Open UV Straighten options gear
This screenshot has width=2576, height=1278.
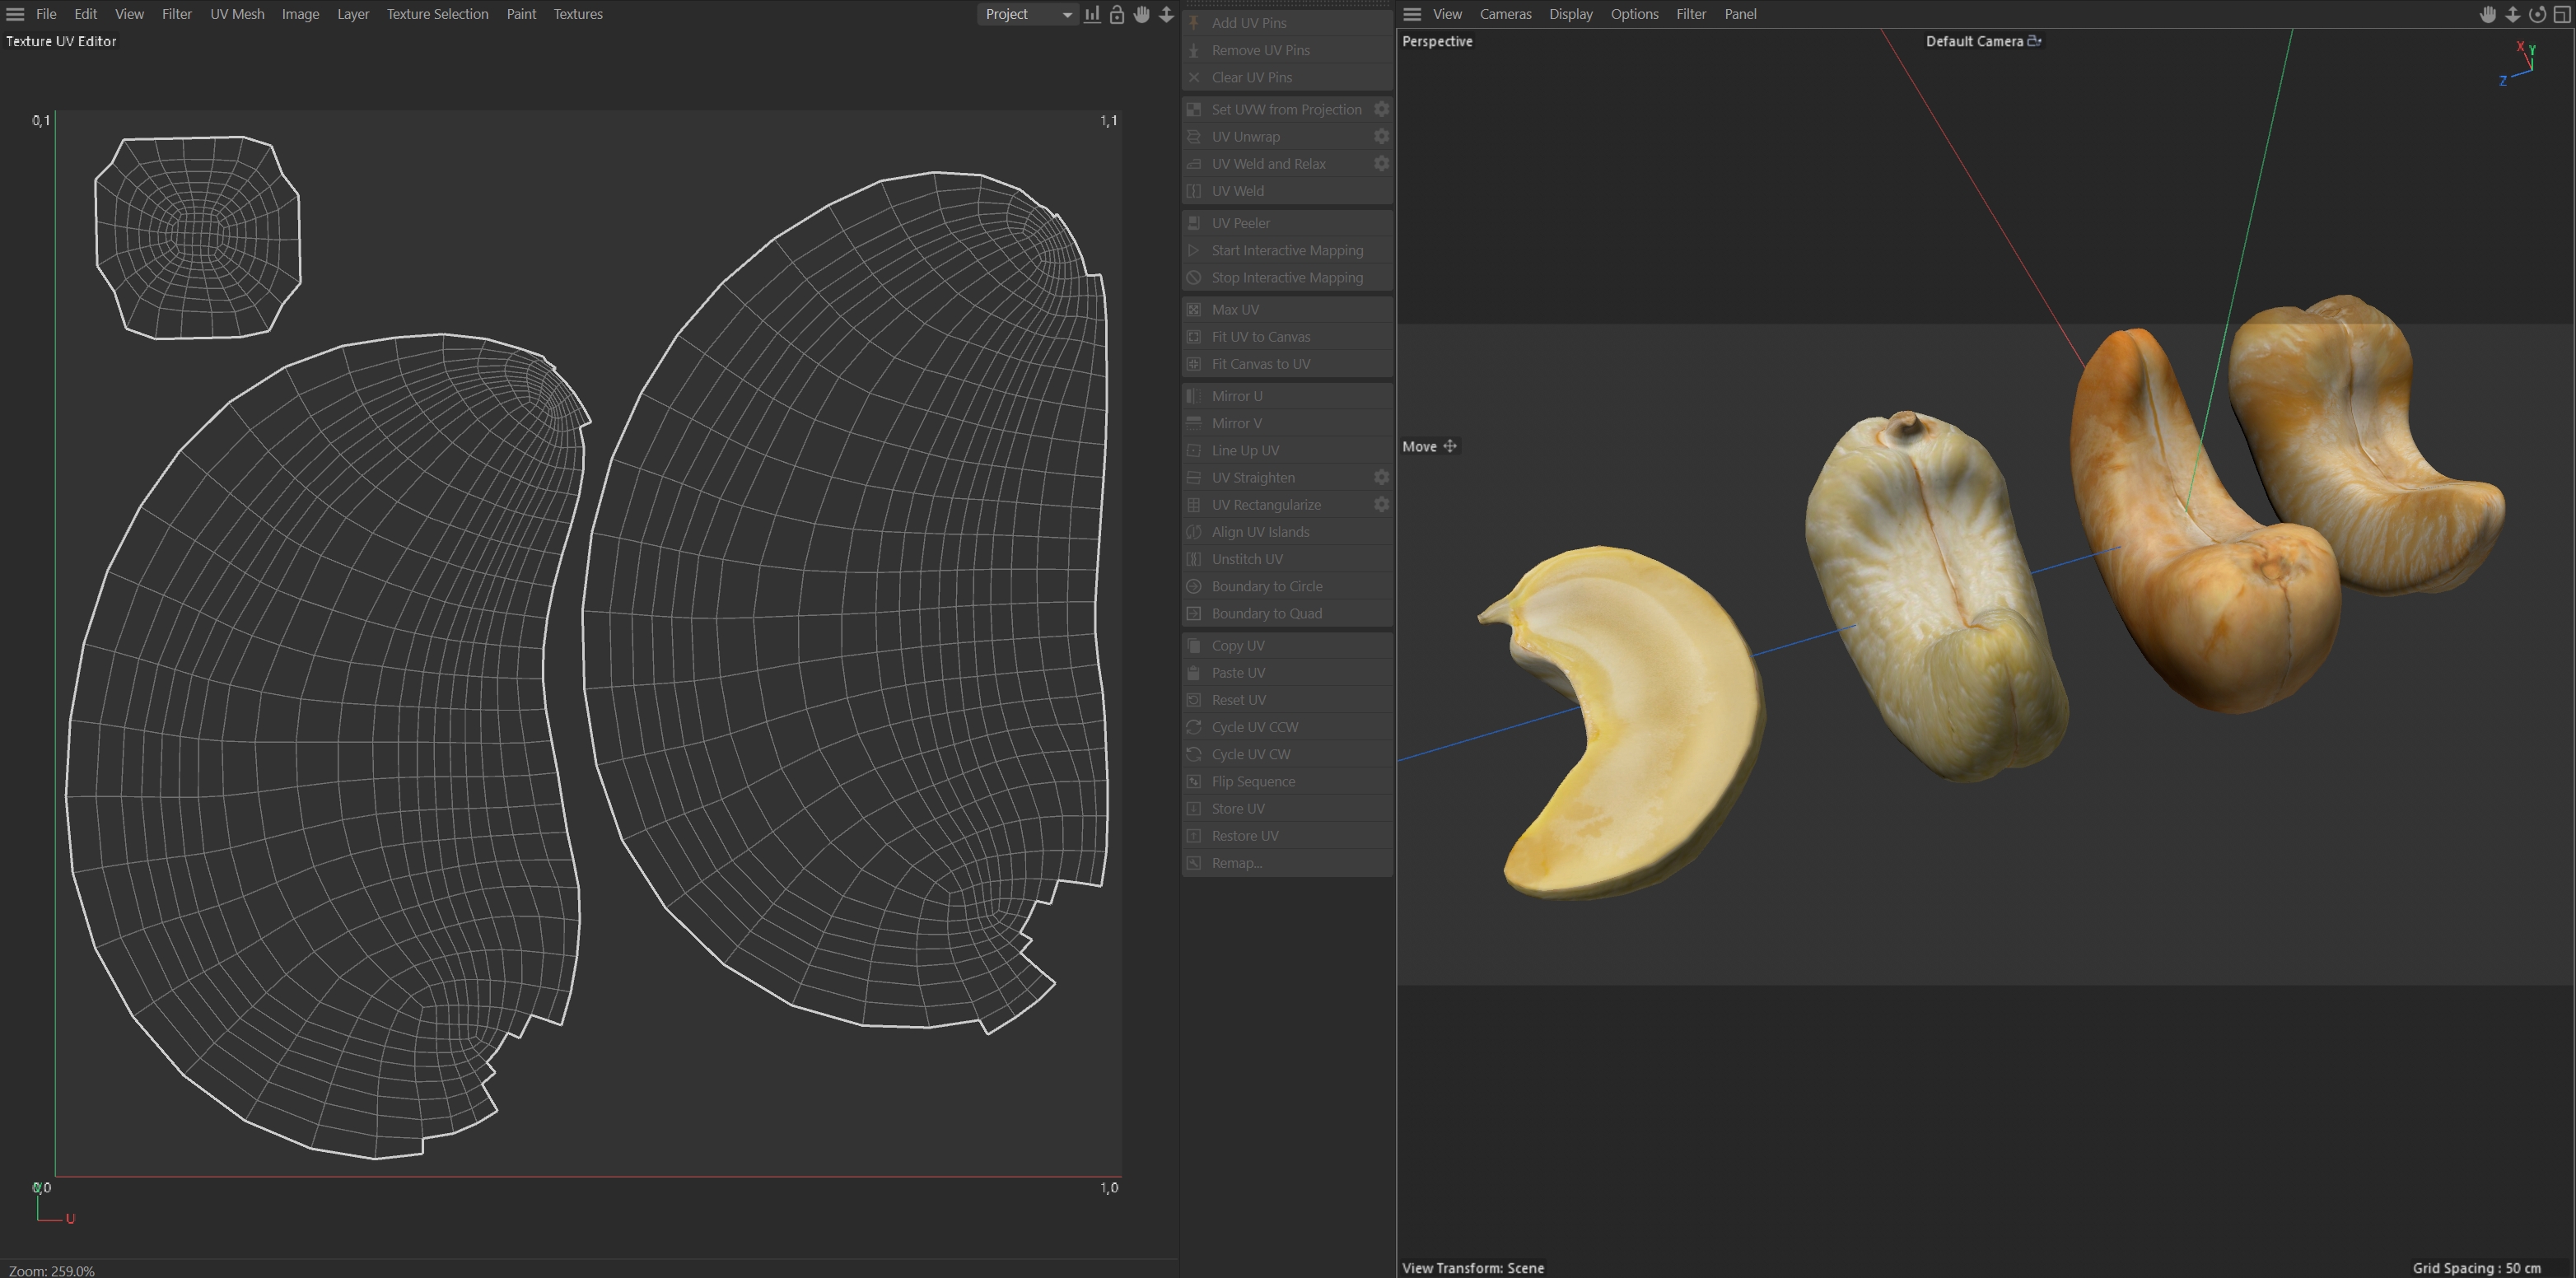tap(1381, 477)
